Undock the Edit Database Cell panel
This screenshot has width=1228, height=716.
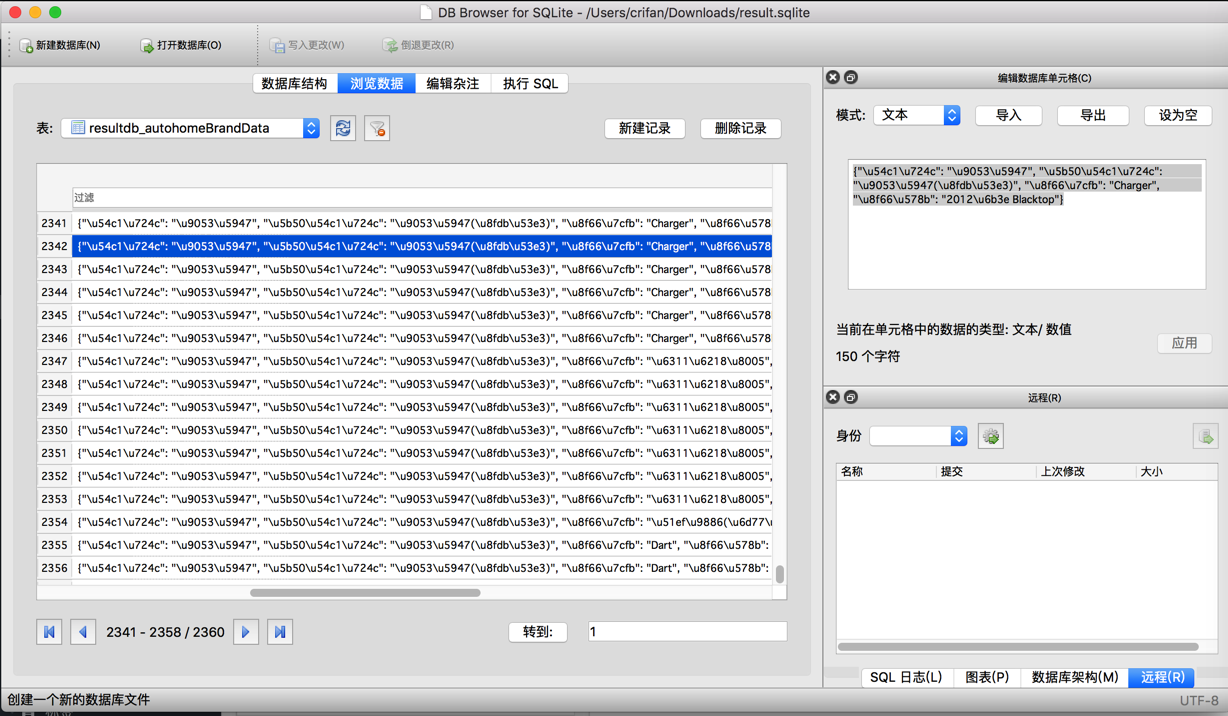click(x=851, y=77)
